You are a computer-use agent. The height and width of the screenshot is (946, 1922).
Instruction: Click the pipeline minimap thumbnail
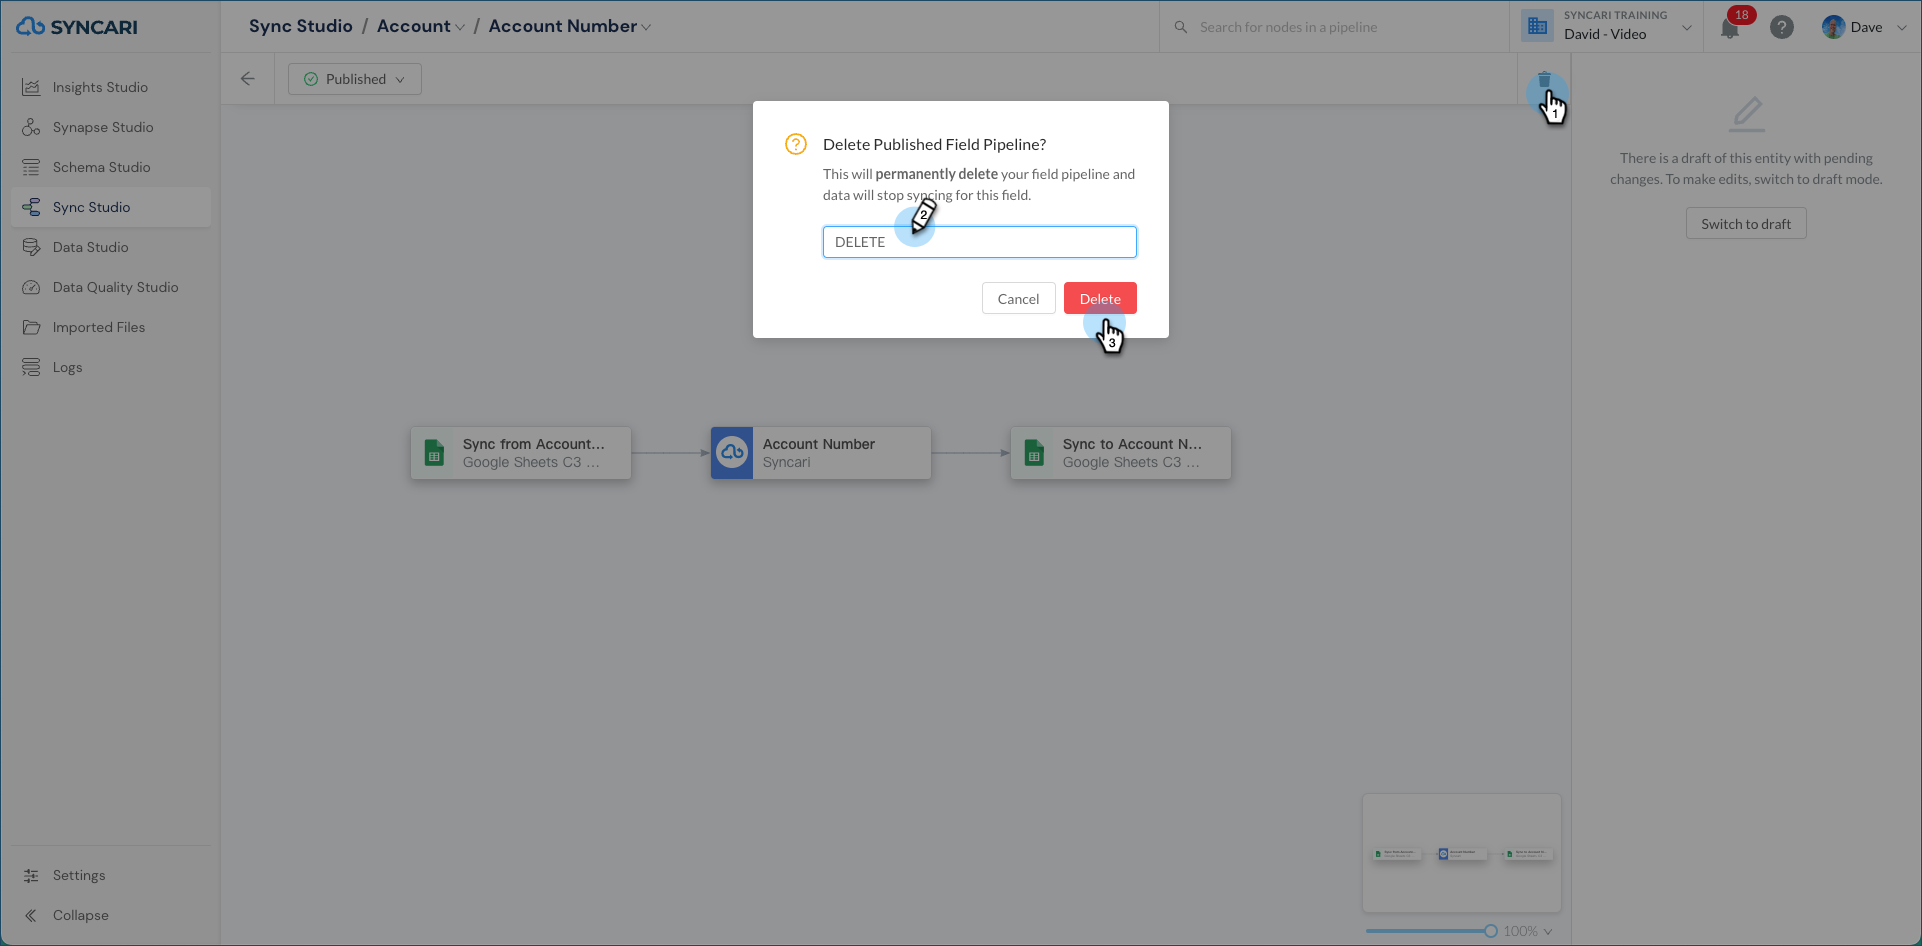[1462, 853]
